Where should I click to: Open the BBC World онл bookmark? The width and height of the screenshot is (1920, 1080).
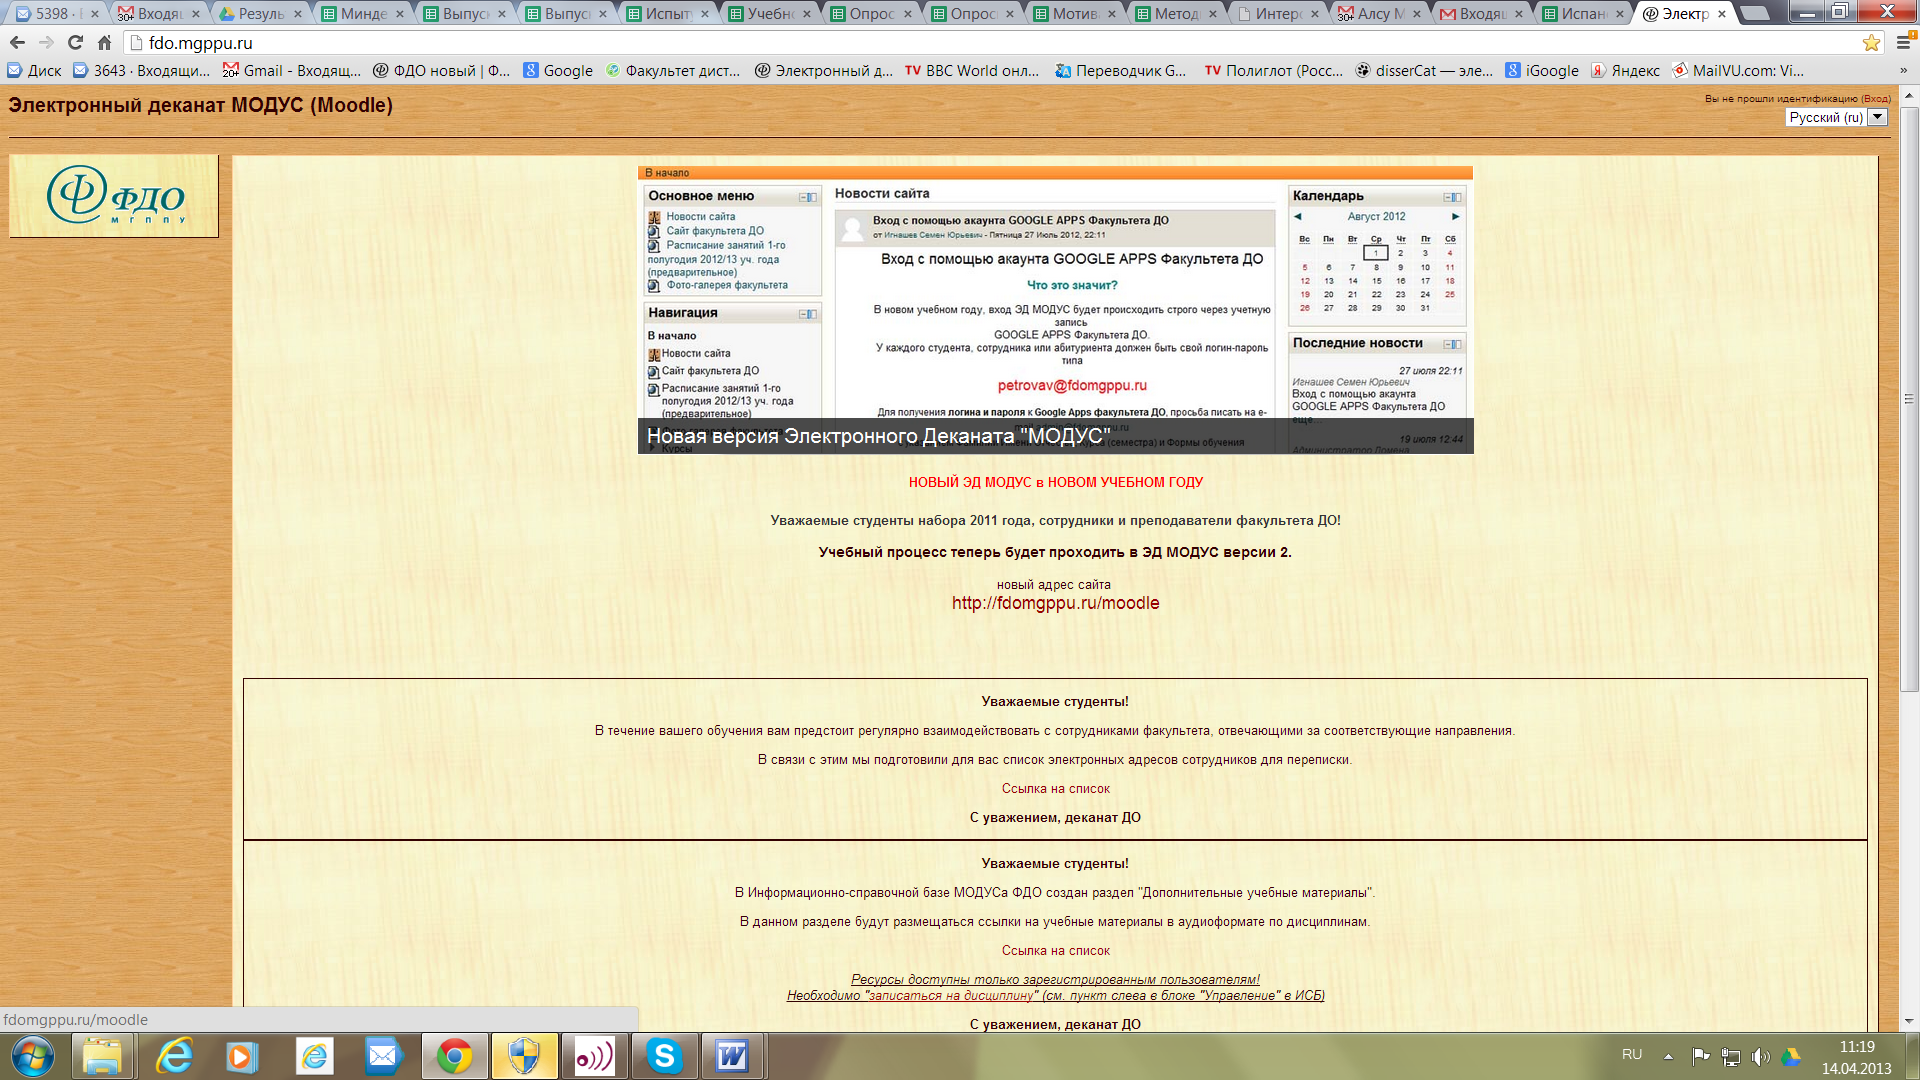click(x=972, y=71)
